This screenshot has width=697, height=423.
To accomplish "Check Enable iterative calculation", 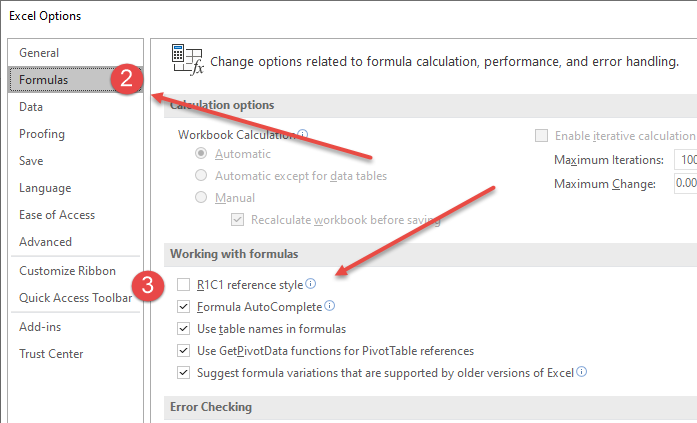I will (541, 136).
